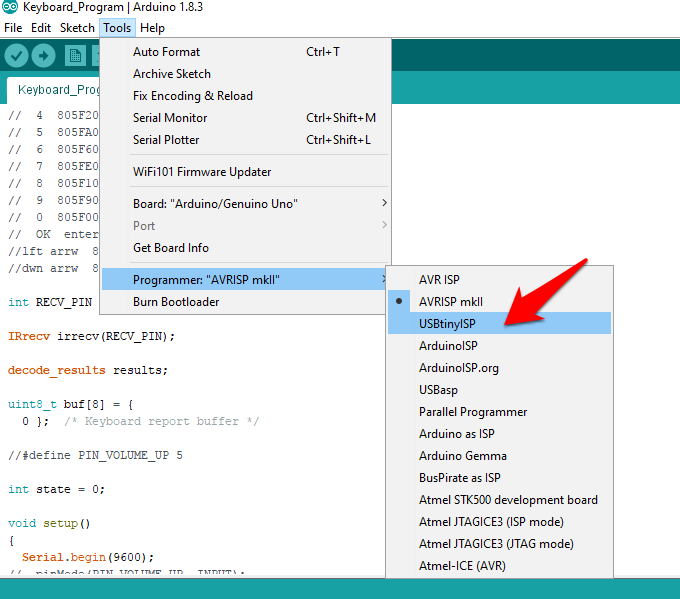
Task: Select Archive Sketch menu entry
Action: (245, 74)
